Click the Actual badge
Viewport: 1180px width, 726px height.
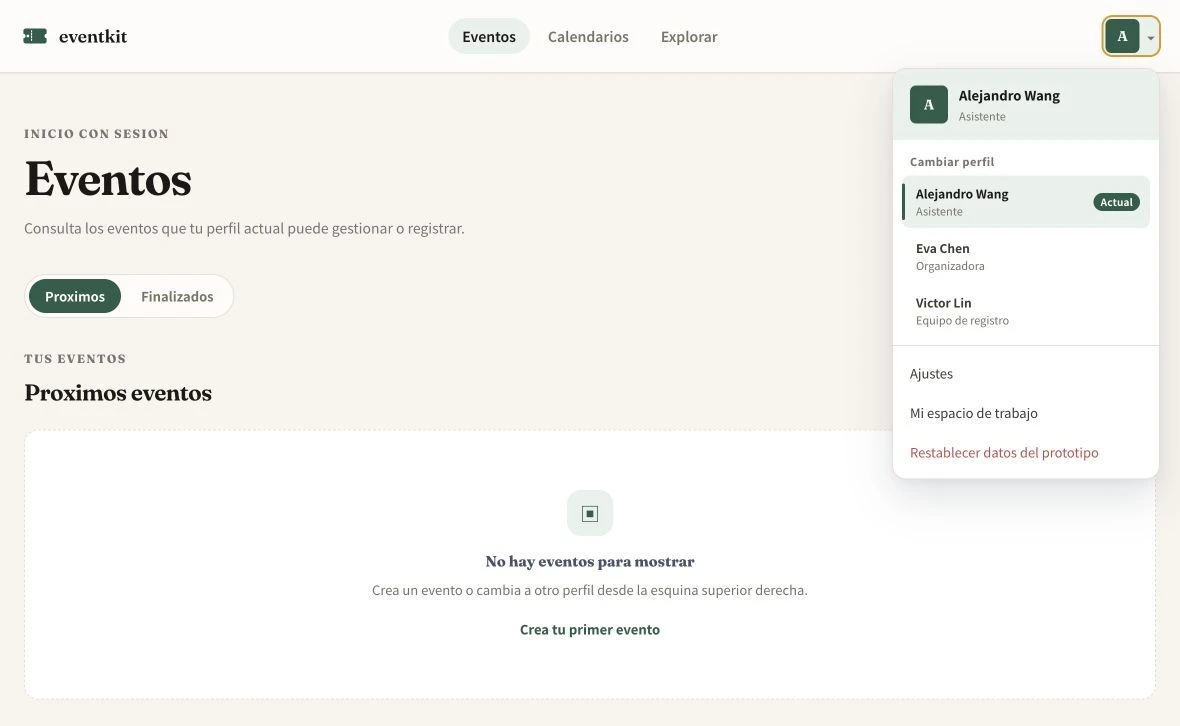pyautogui.click(x=1116, y=202)
